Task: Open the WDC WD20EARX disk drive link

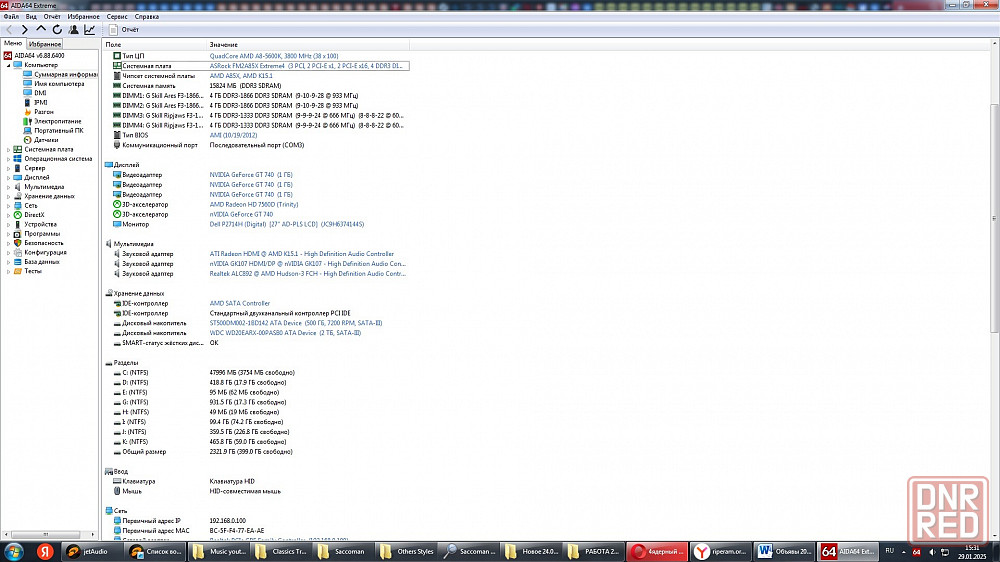Action: click(x=285, y=333)
